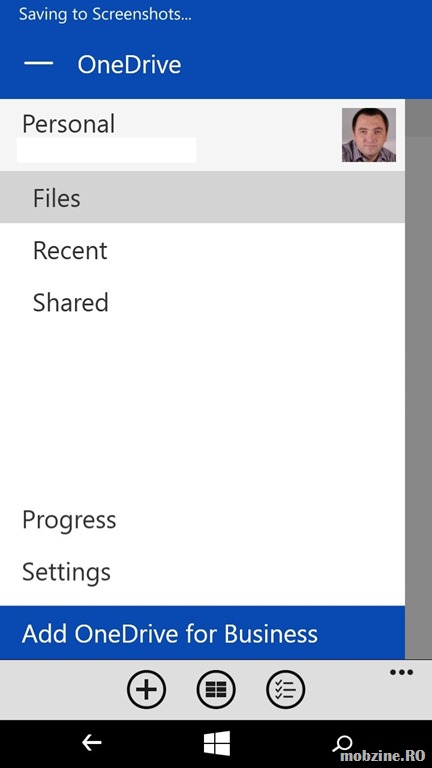Tap the Saving to Screenshots notification

(x=105, y=15)
